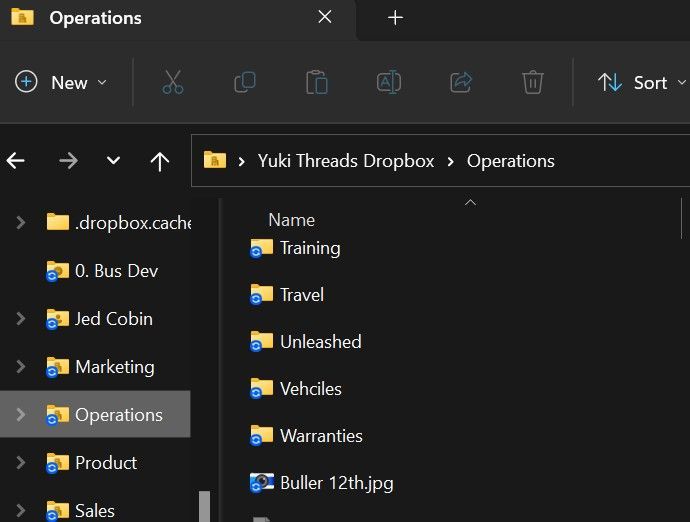690x522 pixels.
Task: Add a new tab
Action: [x=395, y=18]
